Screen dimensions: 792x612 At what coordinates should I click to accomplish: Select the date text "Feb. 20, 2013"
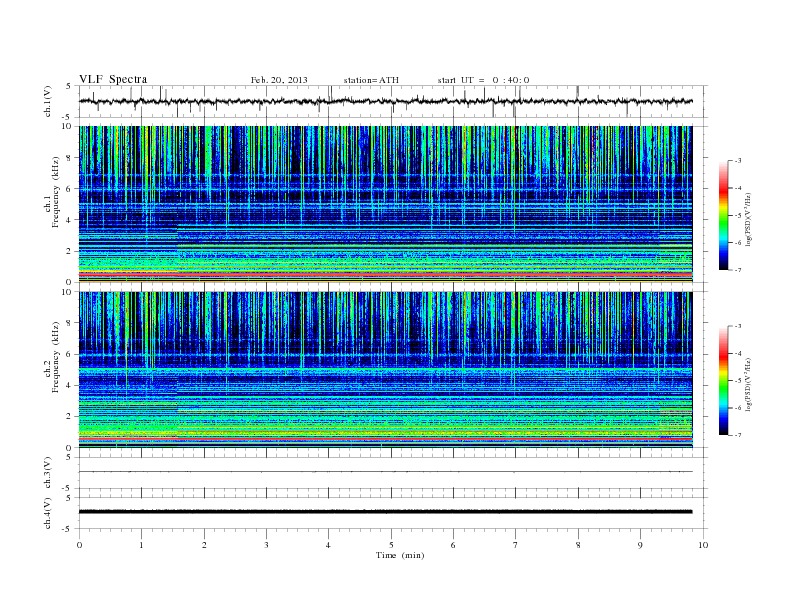click(x=279, y=80)
